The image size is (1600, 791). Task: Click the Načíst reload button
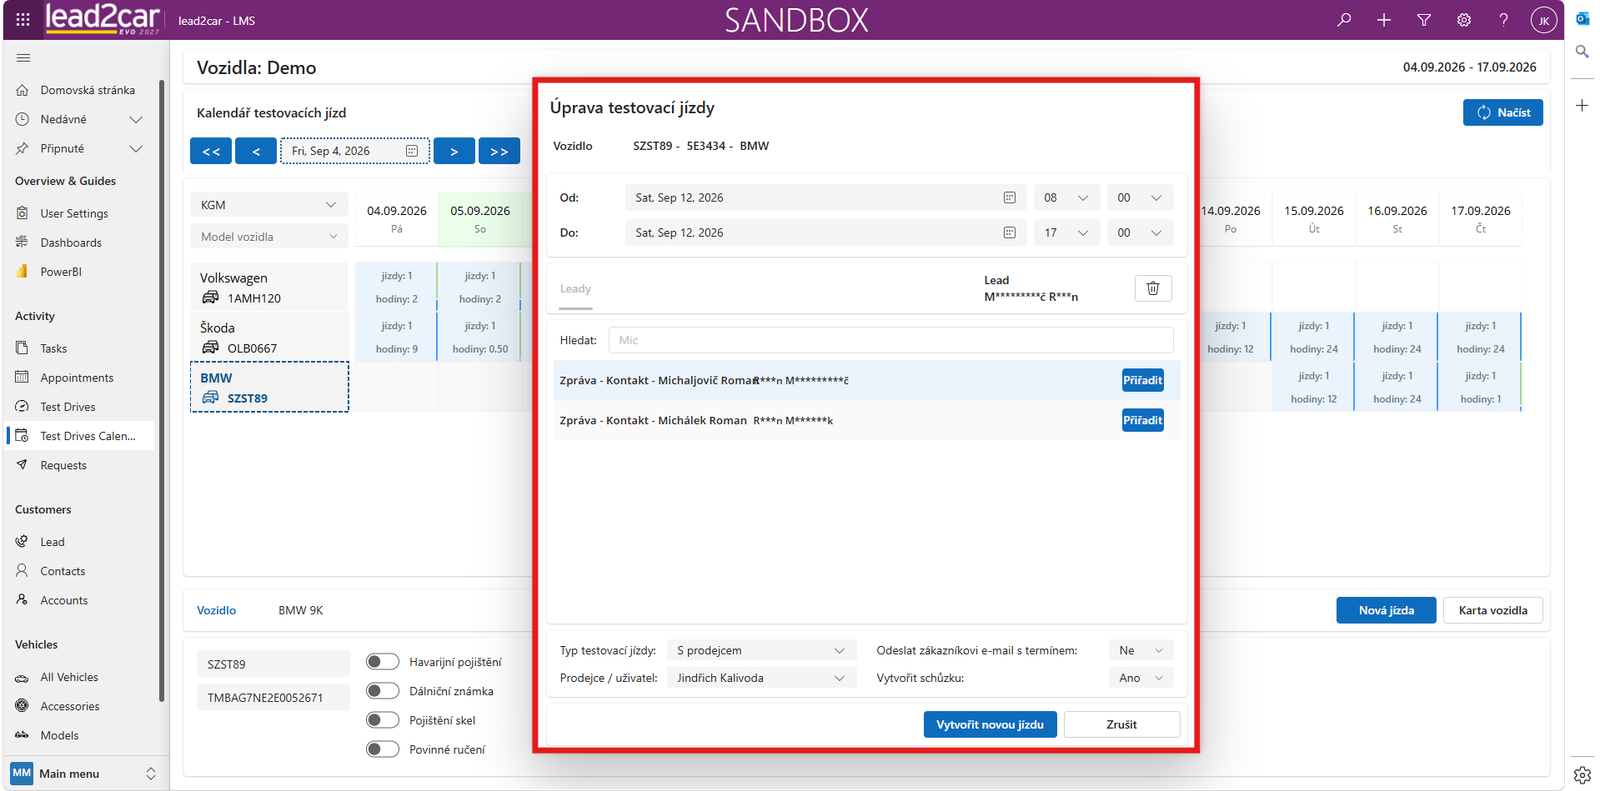click(1503, 113)
